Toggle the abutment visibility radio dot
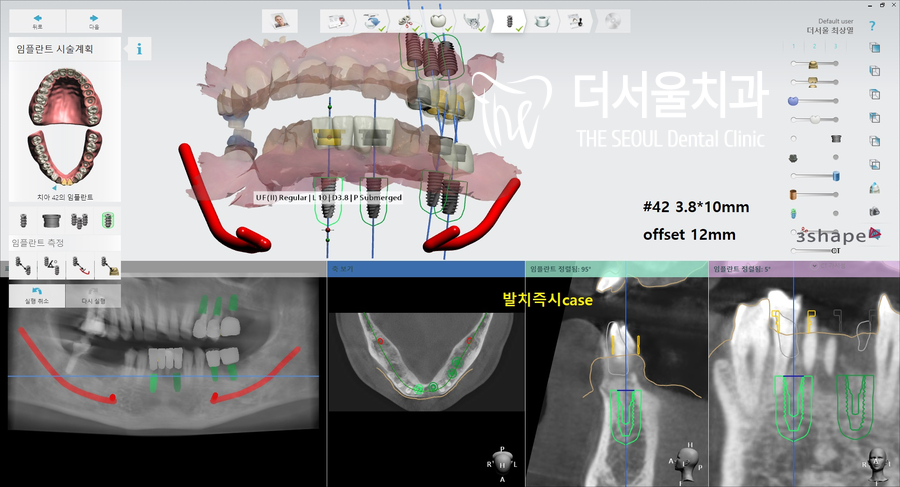 [x=793, y=138]
